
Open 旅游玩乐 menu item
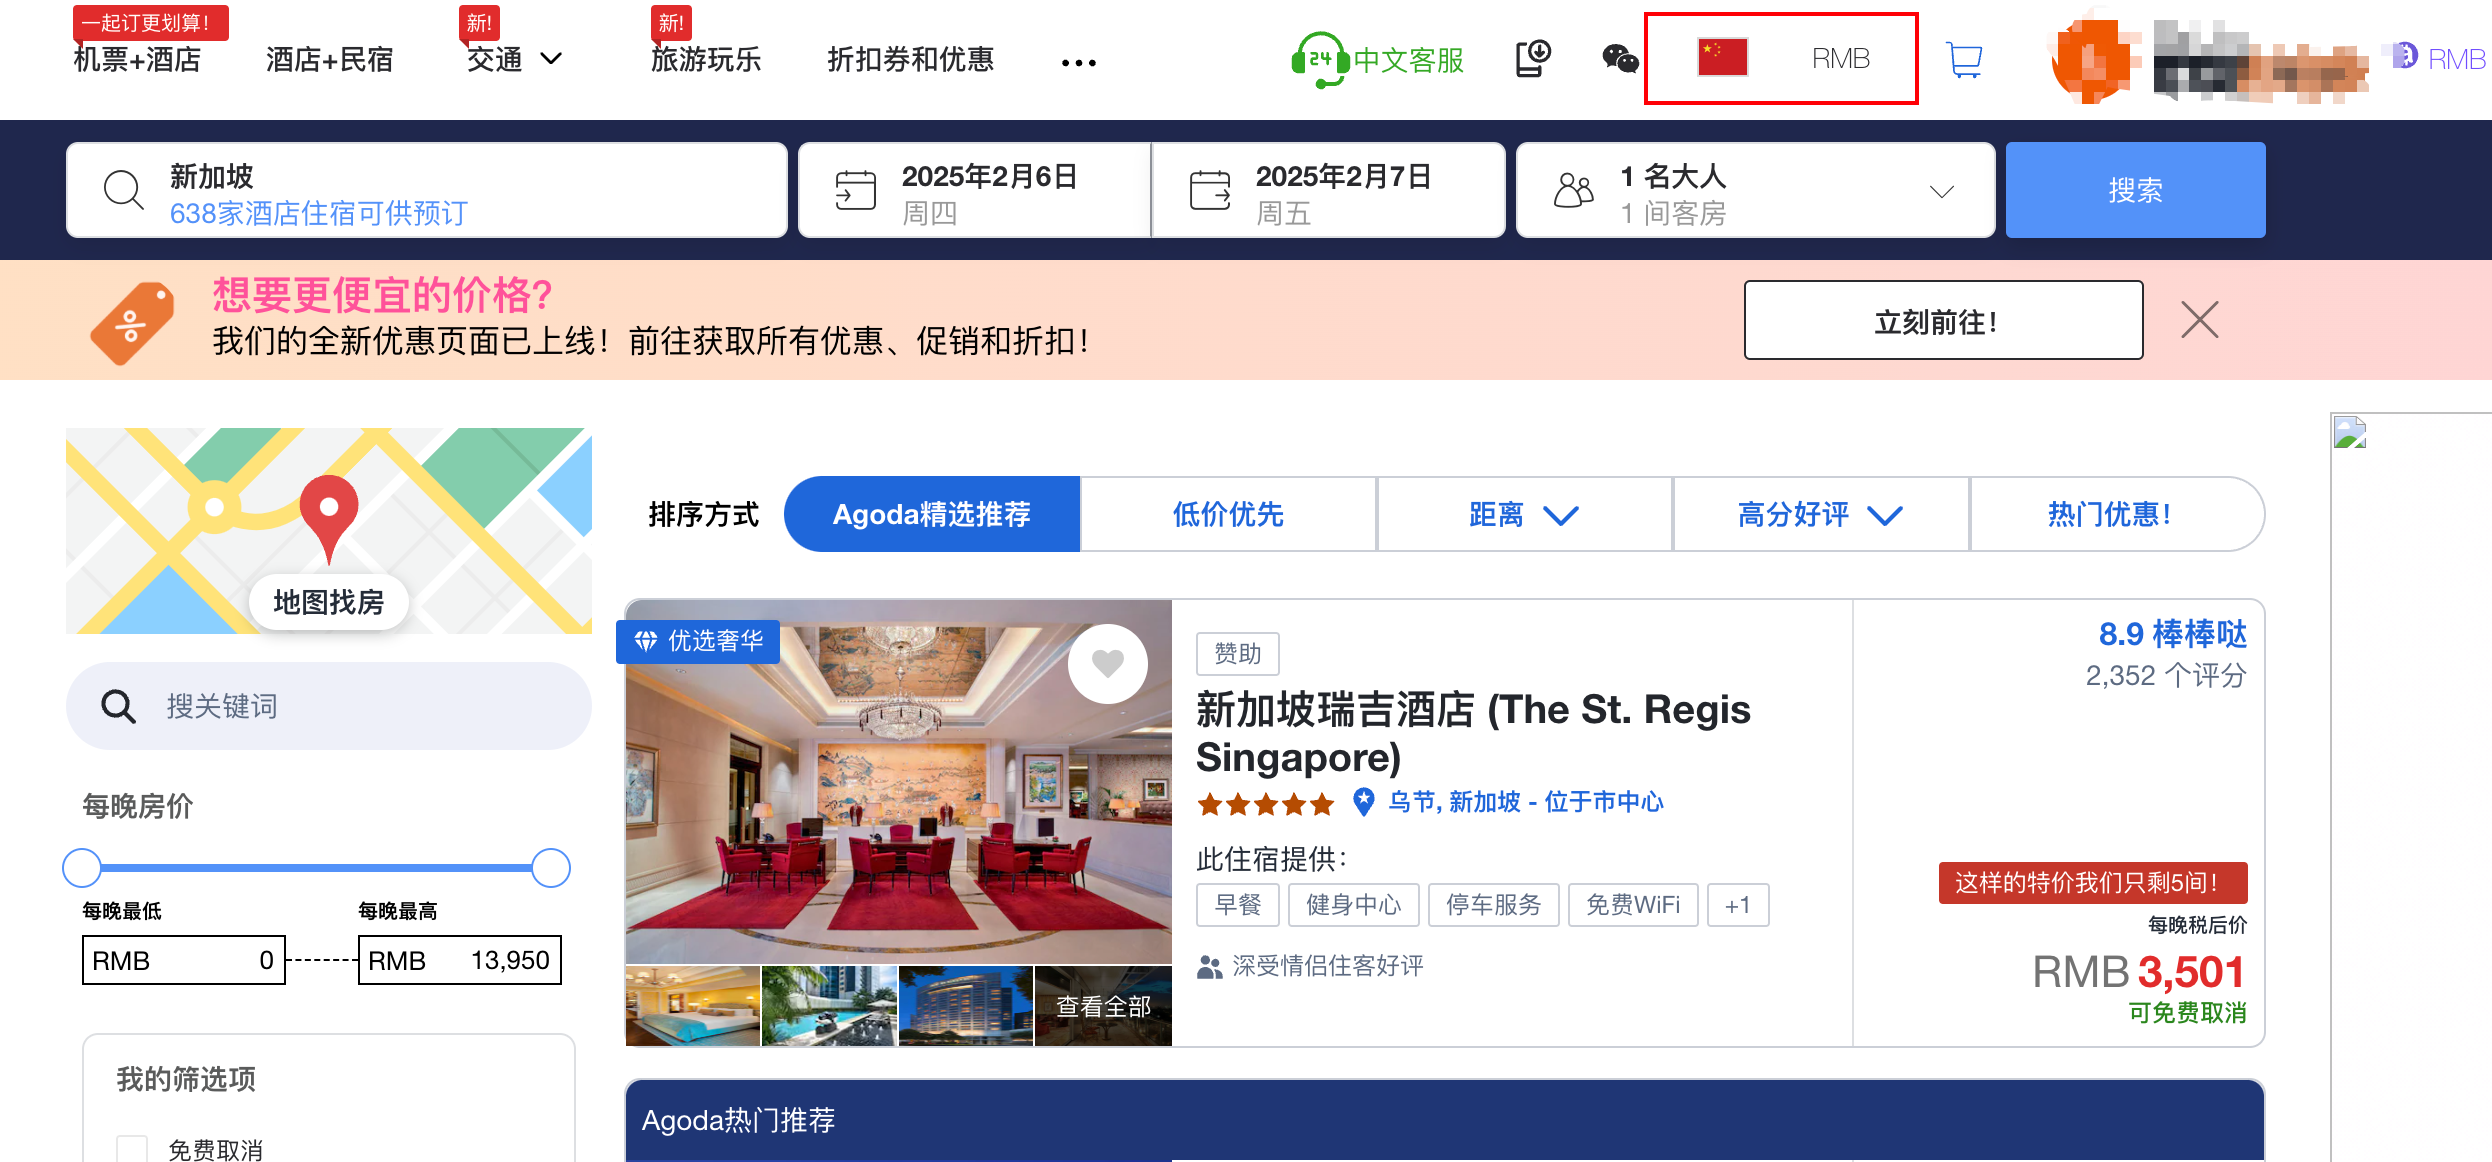point(706,59)
